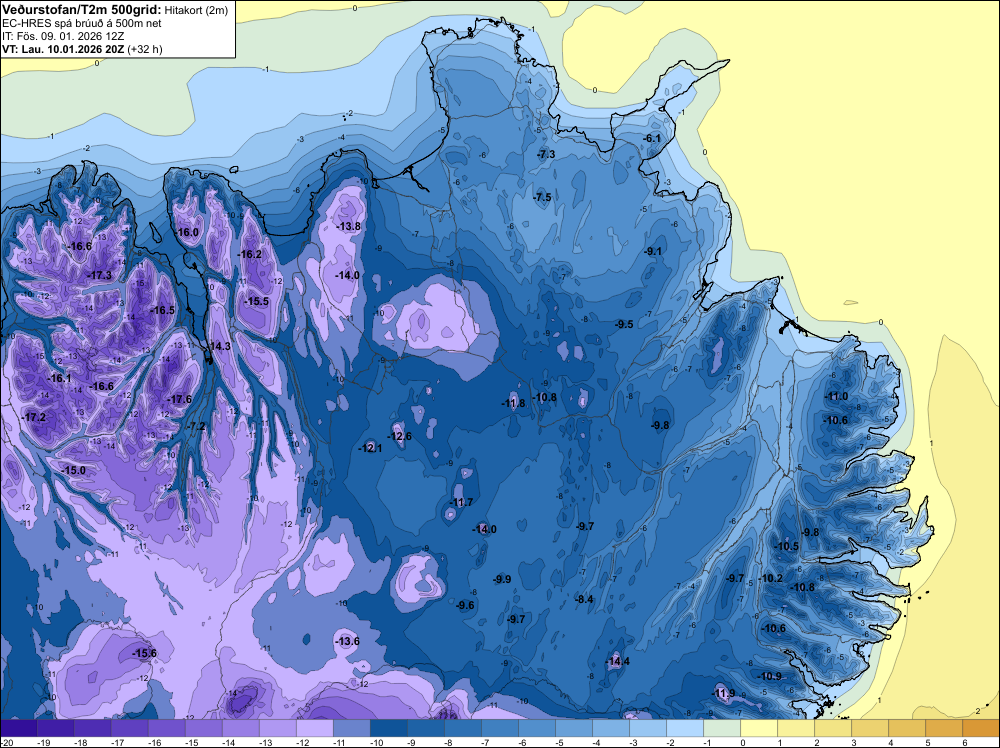
Task: Click the 'Hitakort (2m)' subtitle
Action: coord(196,10)
